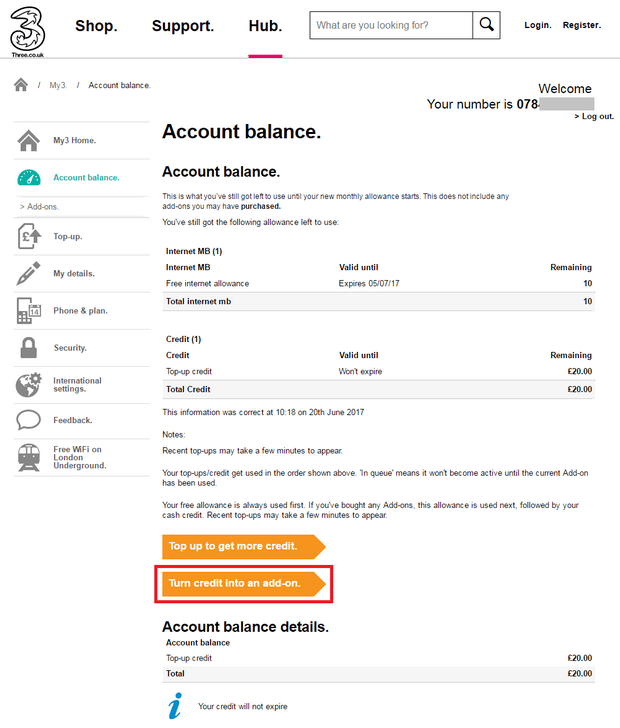Open the Shop menu

[x=96, y=26]
